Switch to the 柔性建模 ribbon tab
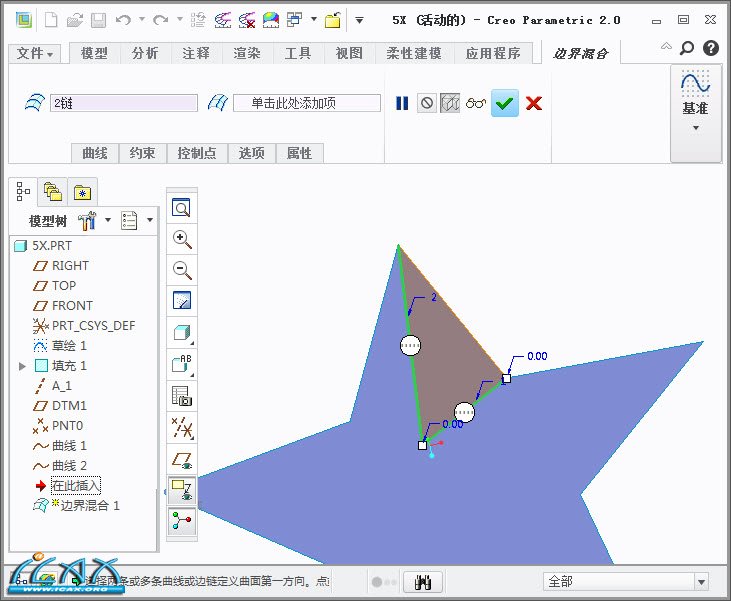Viewport: 731px width, 601px height. tap(414, 53)
